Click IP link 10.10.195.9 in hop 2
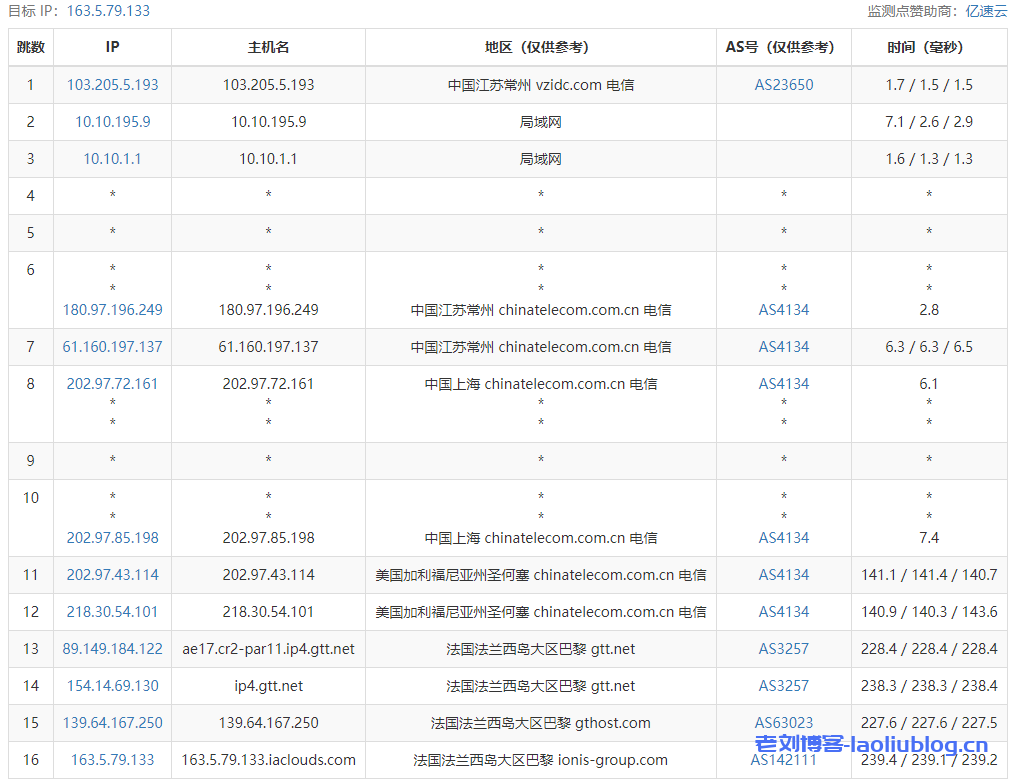Screen dimensions: 1014x782 [112, 122]
